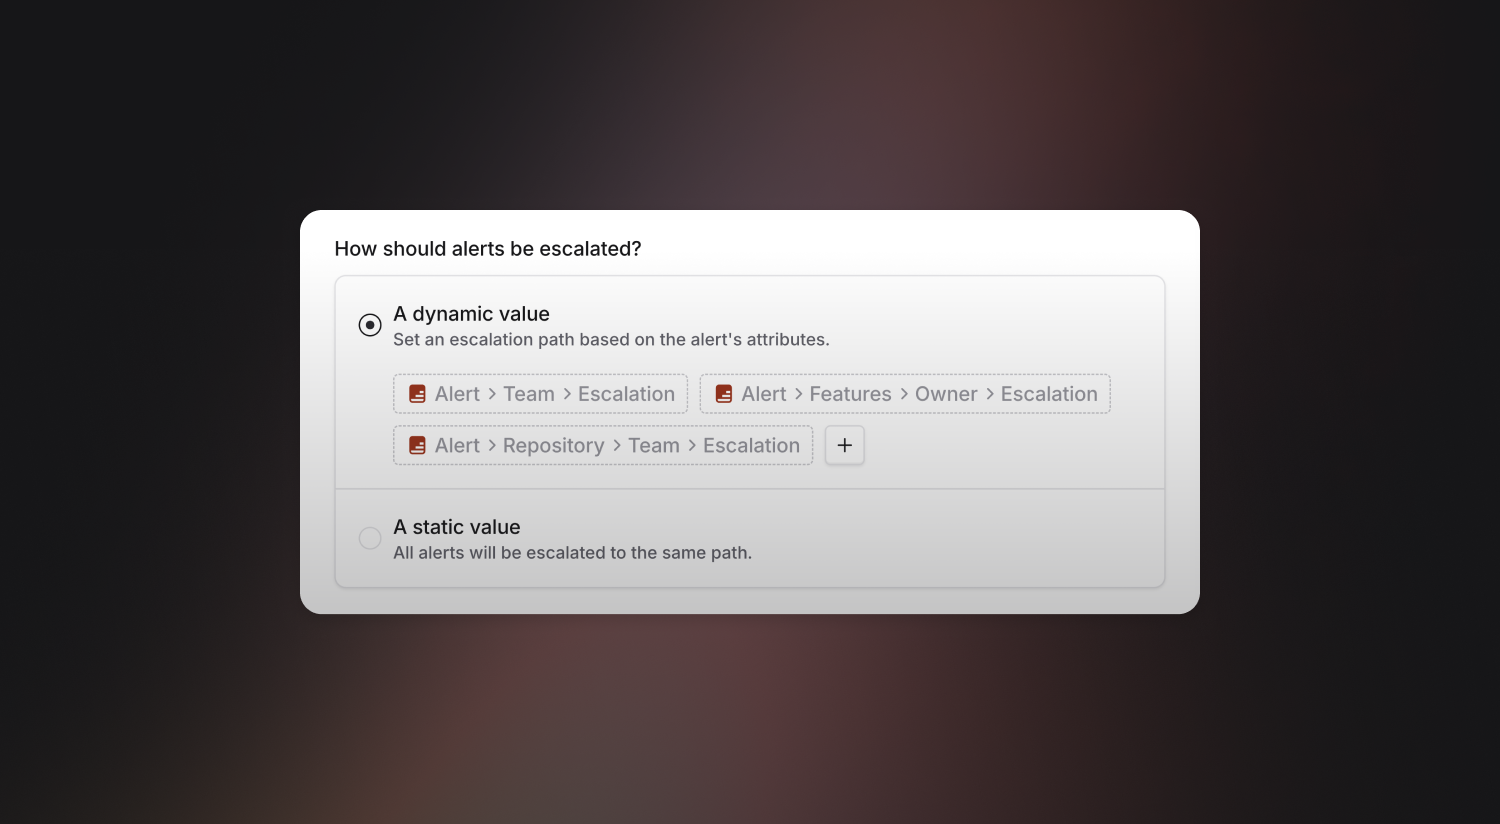
Task: Click chevron after Alert in Repository chip
Action: click(x=492, y=445)
